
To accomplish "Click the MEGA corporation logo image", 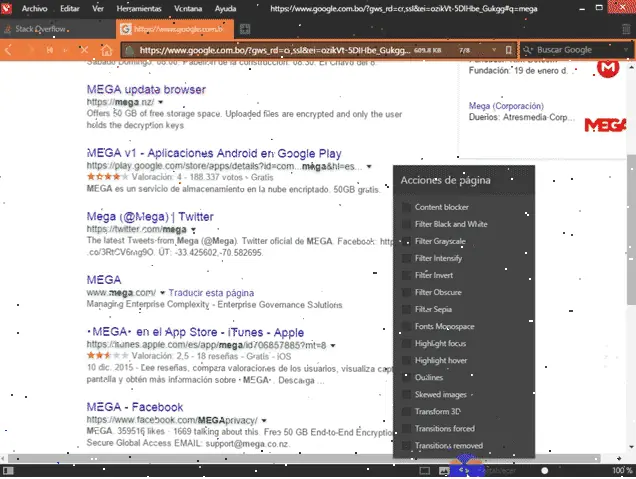I will (x=605, y=125).
